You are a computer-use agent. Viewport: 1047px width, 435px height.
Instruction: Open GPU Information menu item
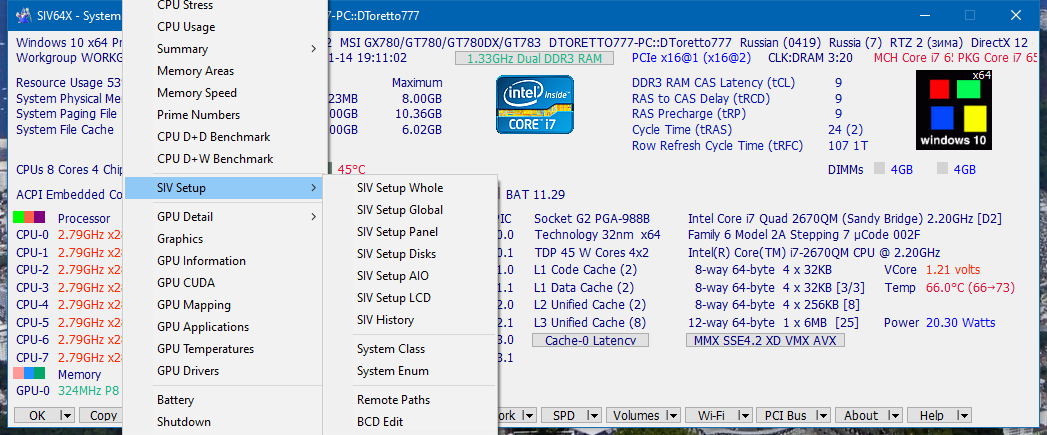click(x=225, y=261)
